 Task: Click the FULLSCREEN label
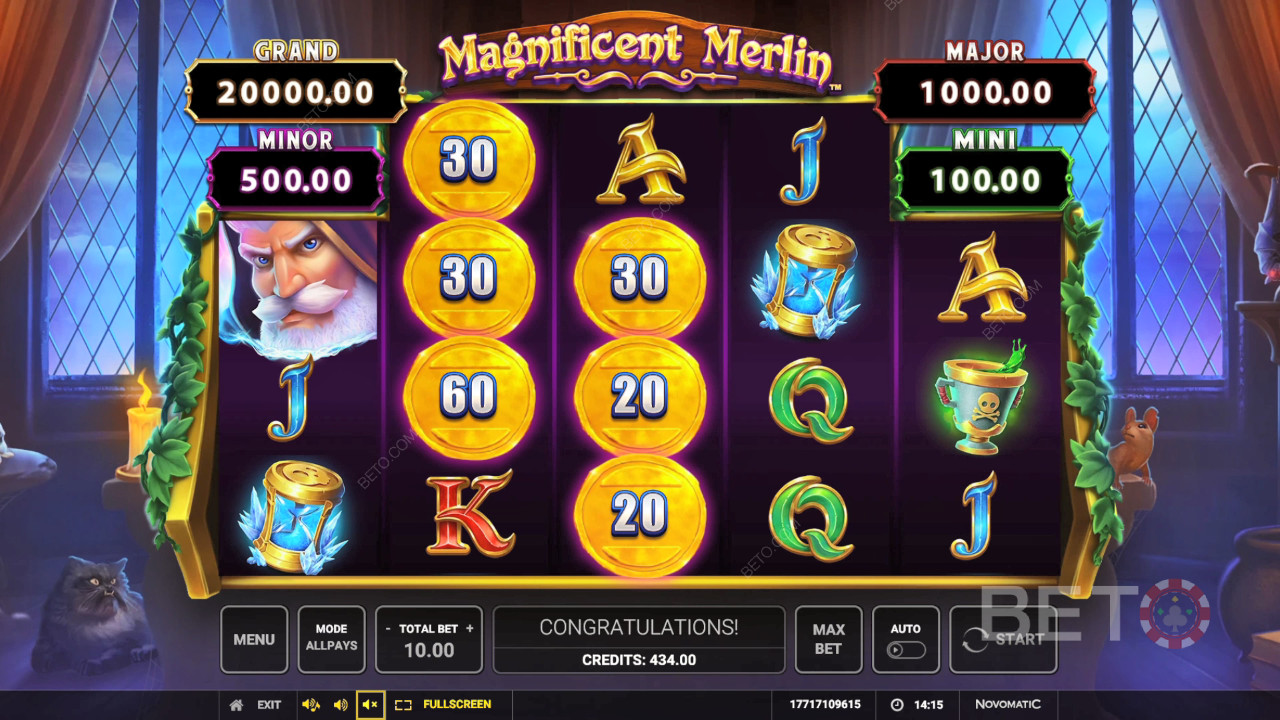click(457, 705)
